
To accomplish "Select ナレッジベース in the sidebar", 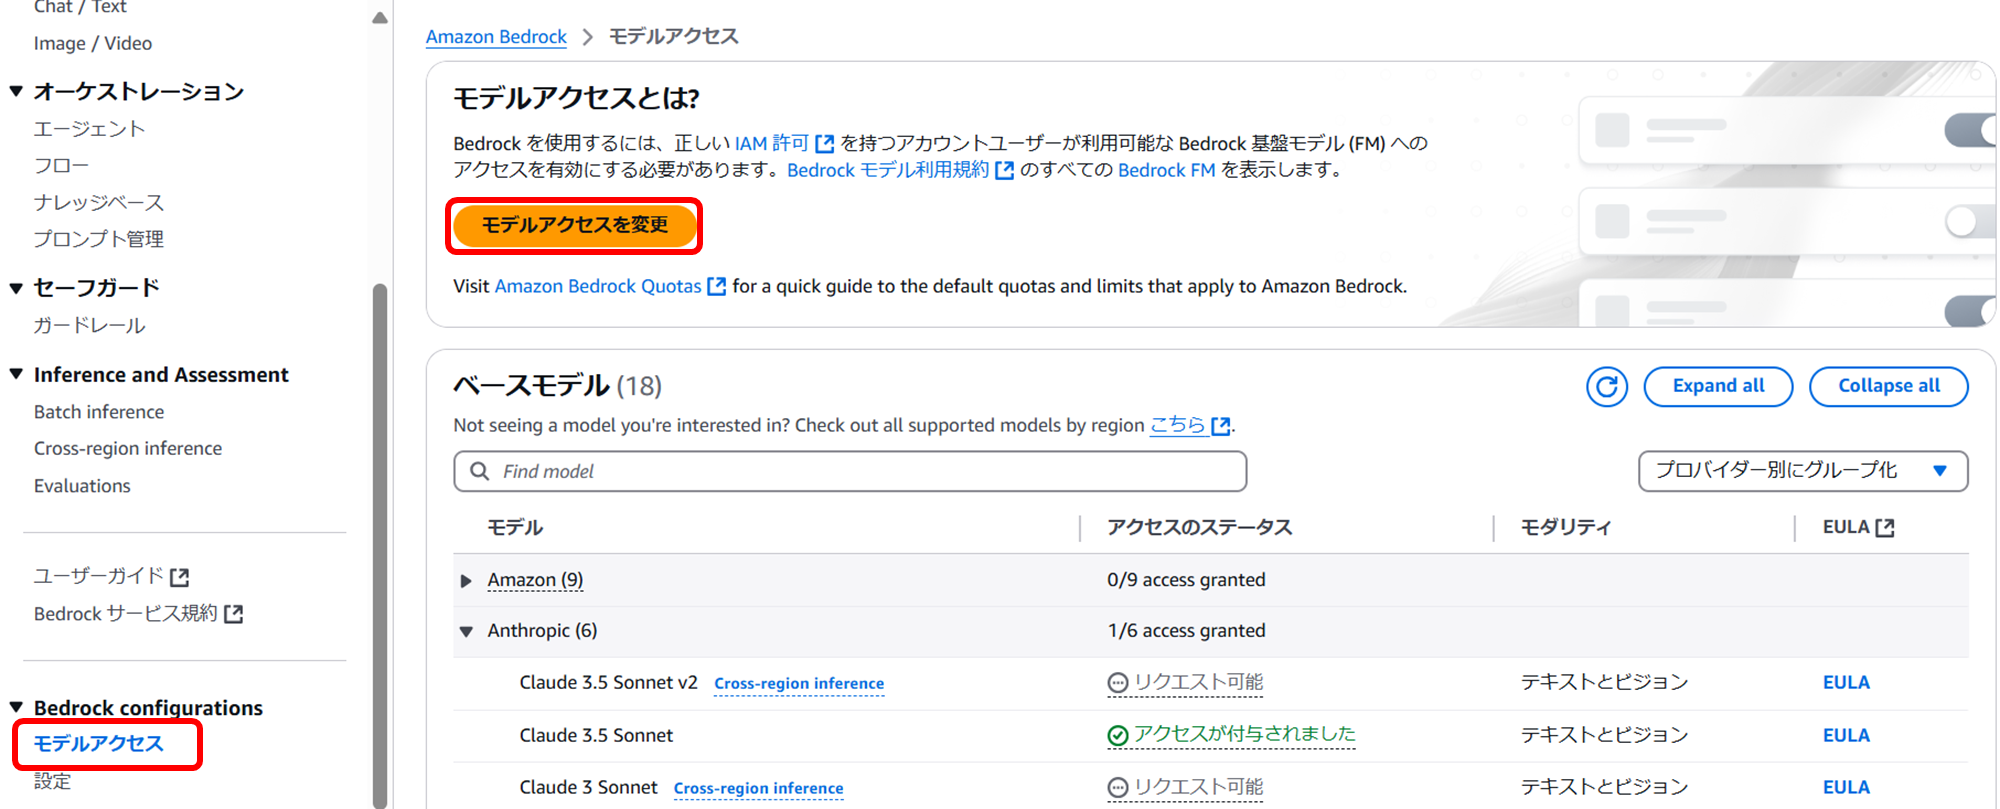I will (x=98, y=202).
